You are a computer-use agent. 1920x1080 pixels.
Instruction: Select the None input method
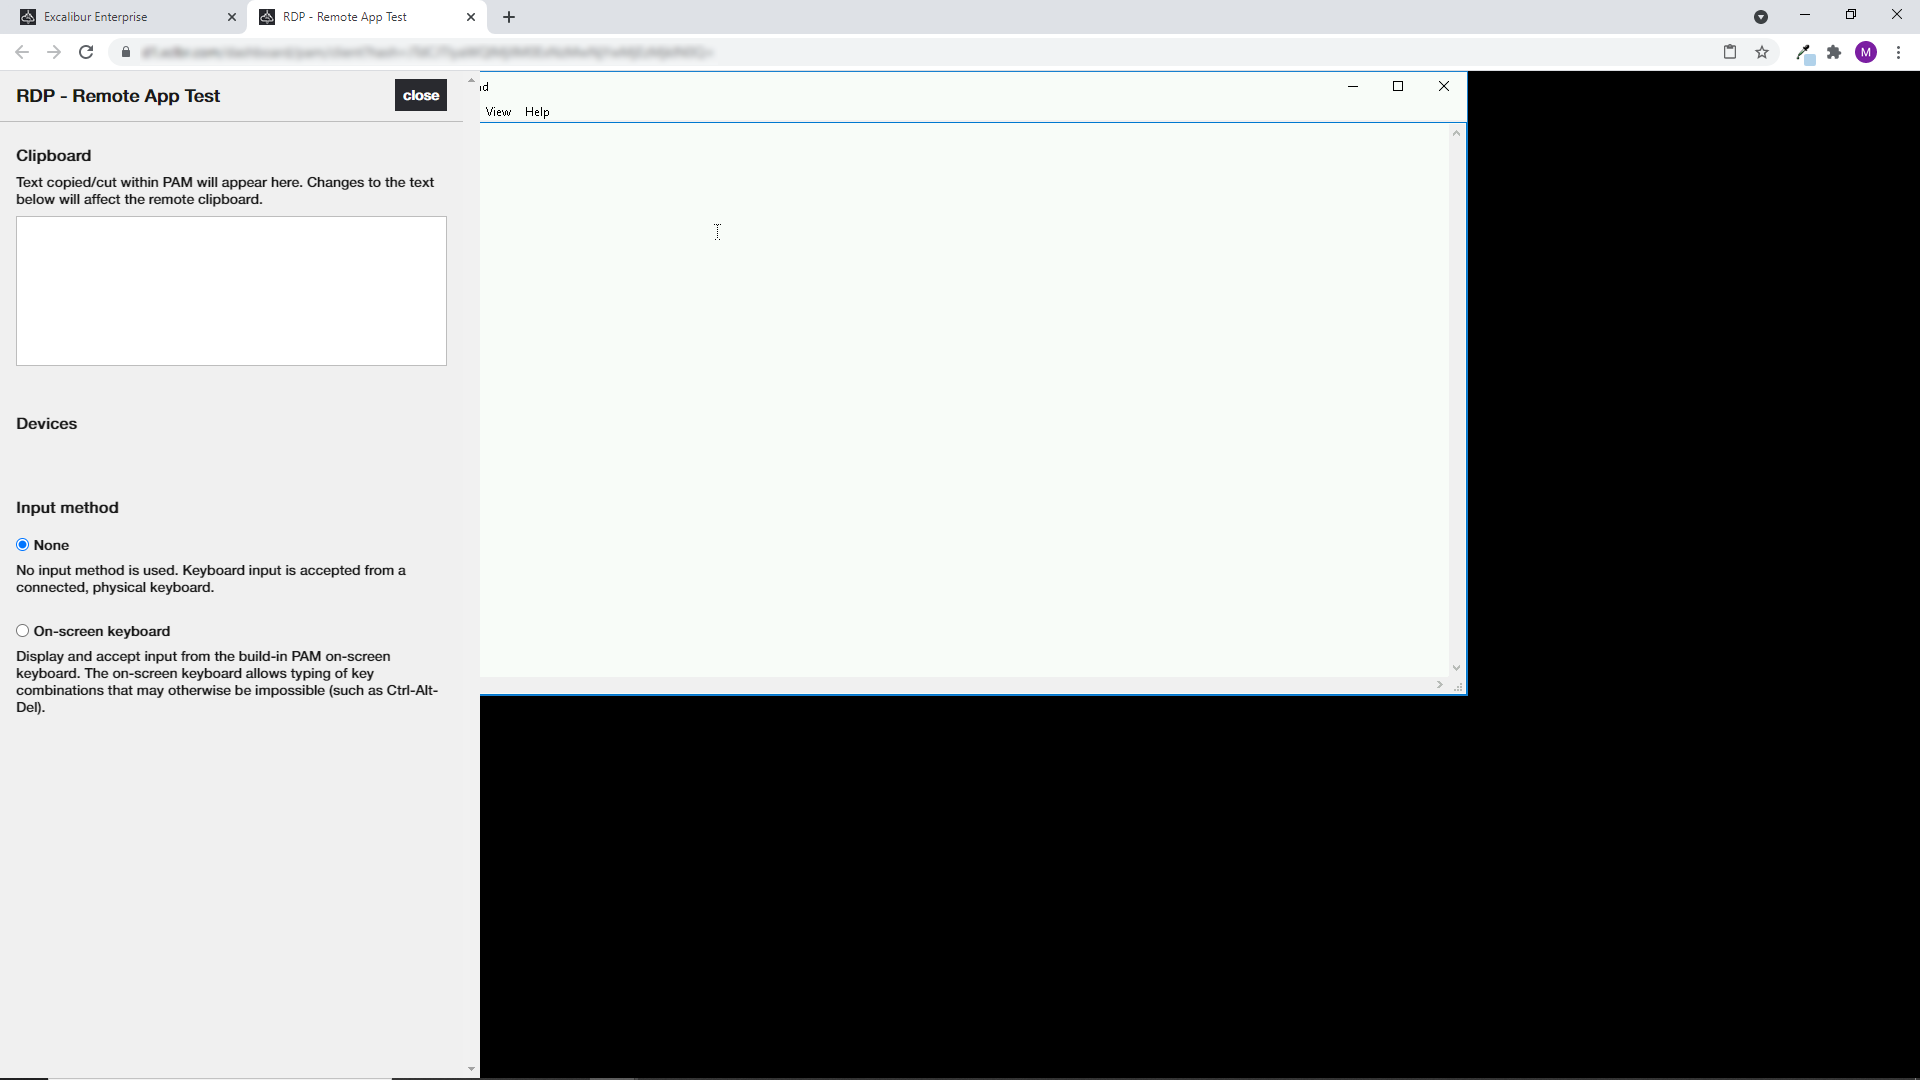click(x=22, y=545)
